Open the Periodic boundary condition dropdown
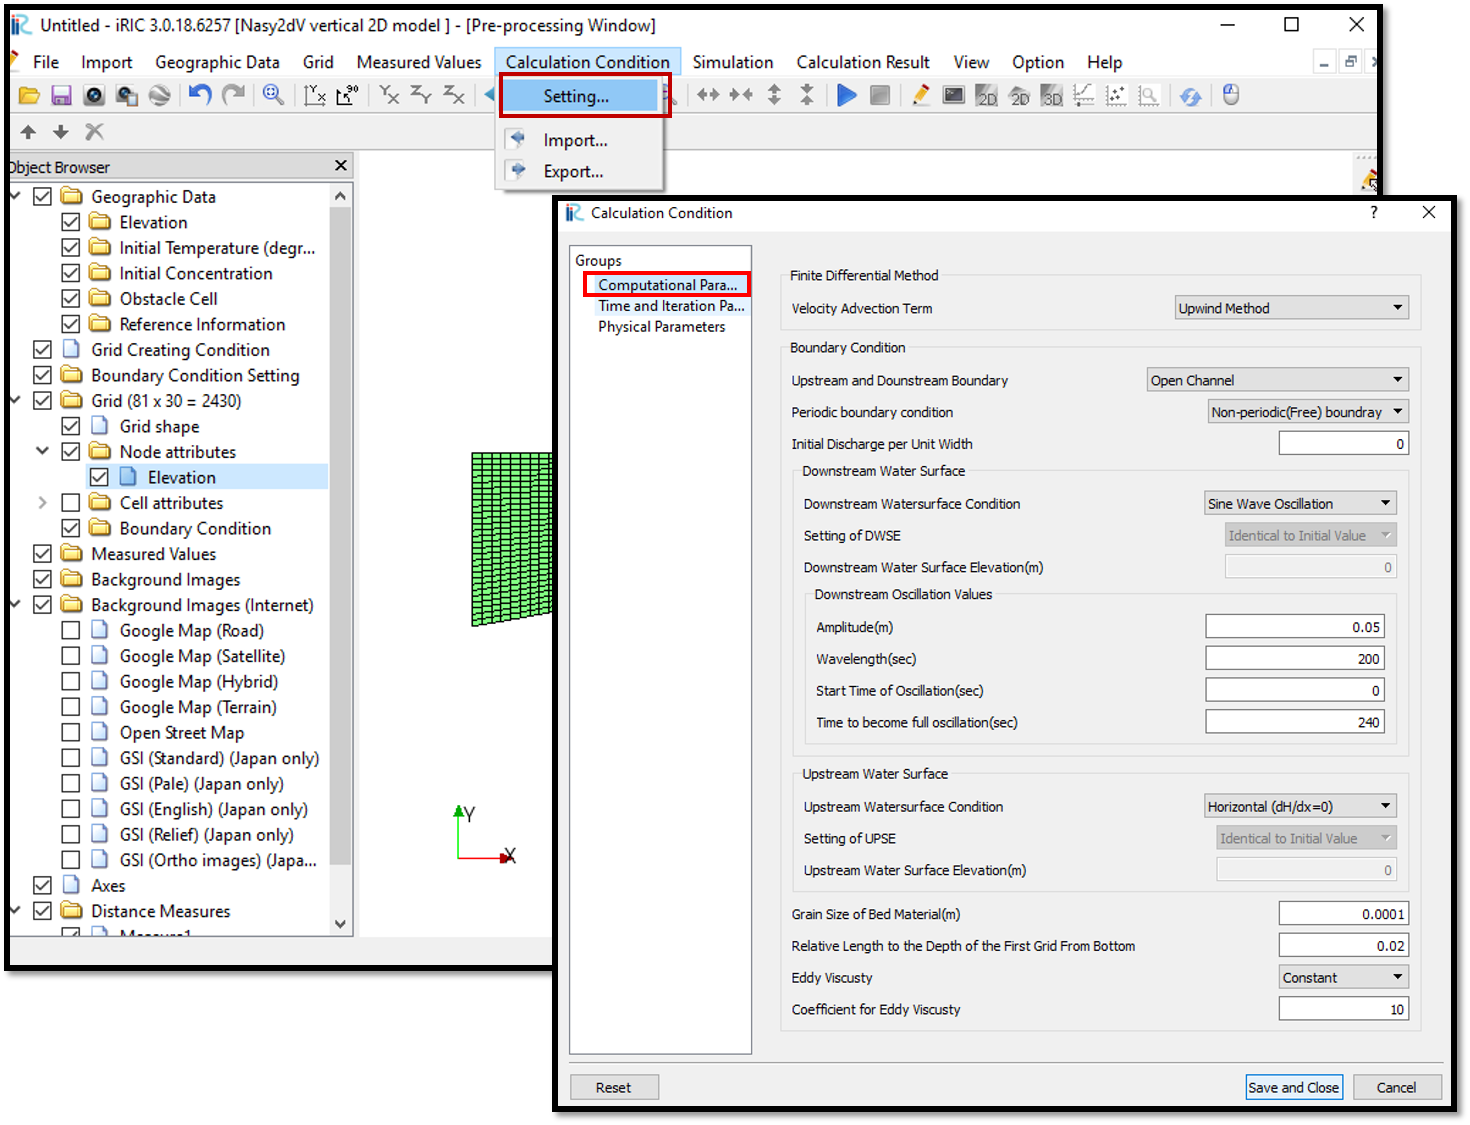This screenshot has height=1125, width=1470. (x=1308, y=412)
